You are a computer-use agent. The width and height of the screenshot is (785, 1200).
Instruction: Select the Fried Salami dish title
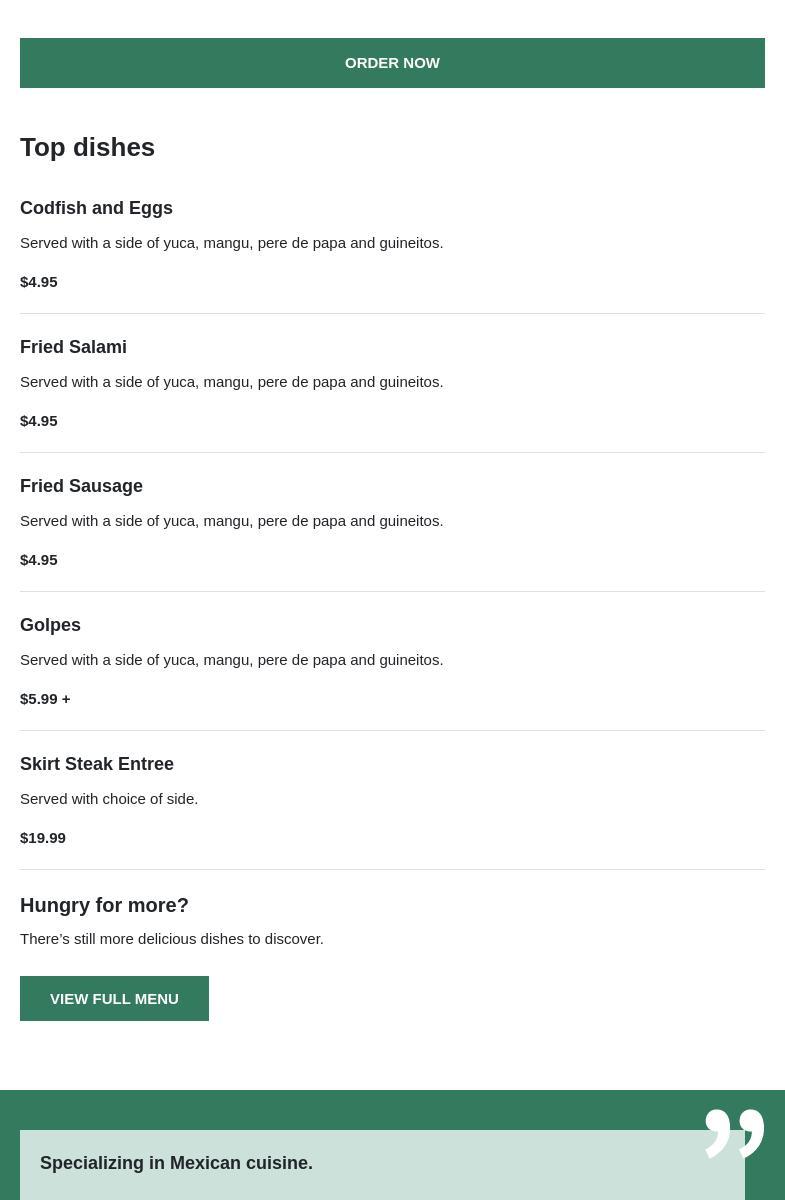point(73,347)
